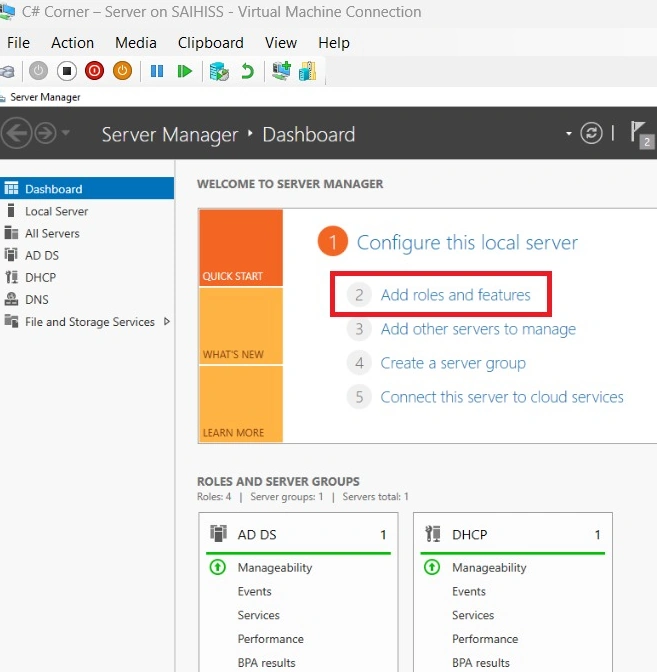Image resolution: width=657 pixels, height=672 pixels.
Task: Select File and Storage Services
Action: pyautogui.click(x=90, y=322)
